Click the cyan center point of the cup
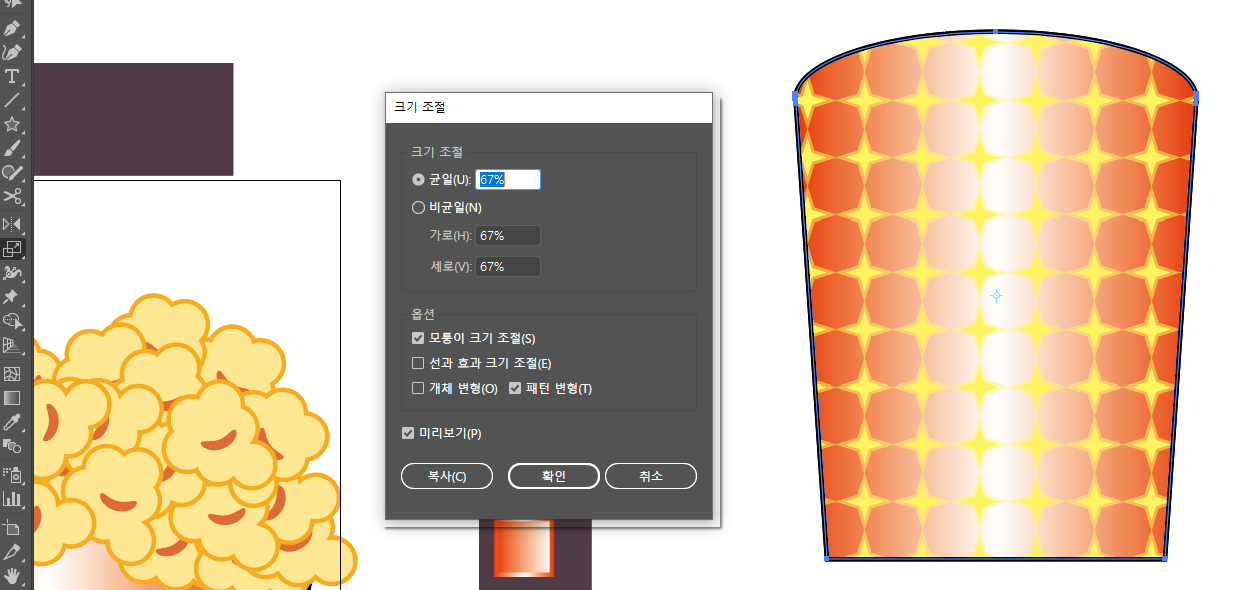Image resolution: width=1242 pixels, height=590 pixels. pos(996,296)
